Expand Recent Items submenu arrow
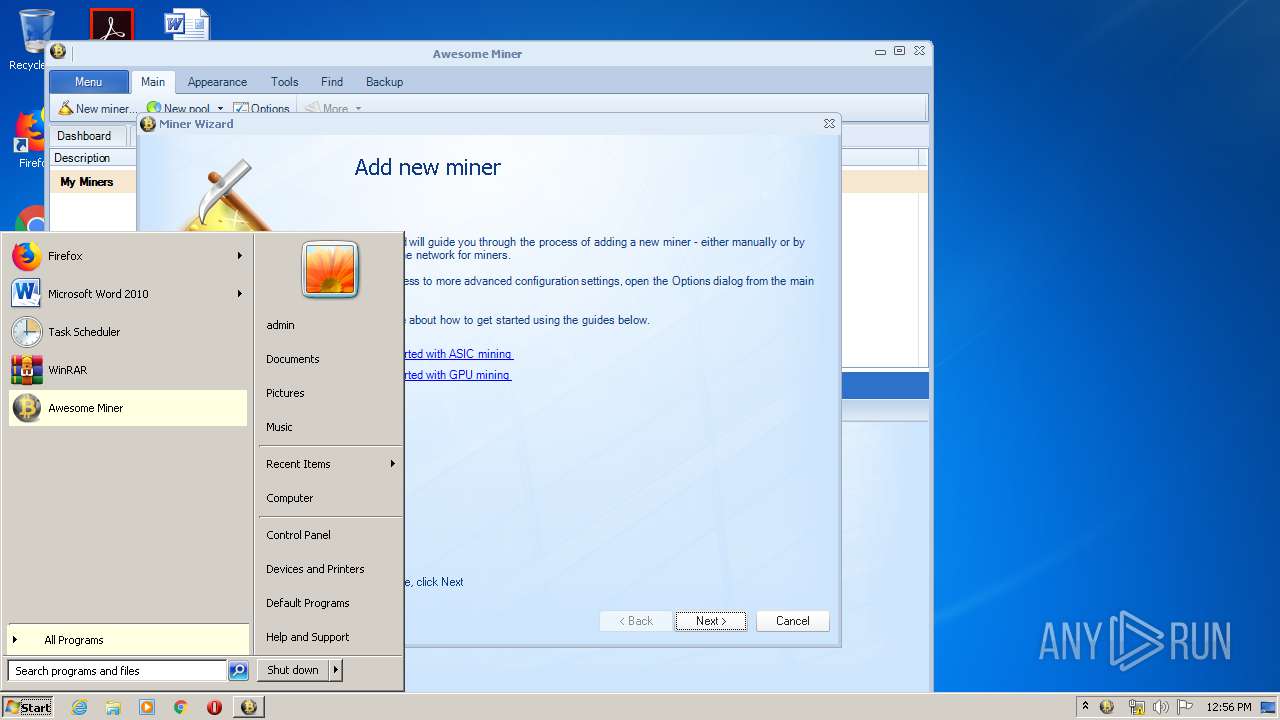Viewport: 1280px width, 720px height. [x=393, y=464]
